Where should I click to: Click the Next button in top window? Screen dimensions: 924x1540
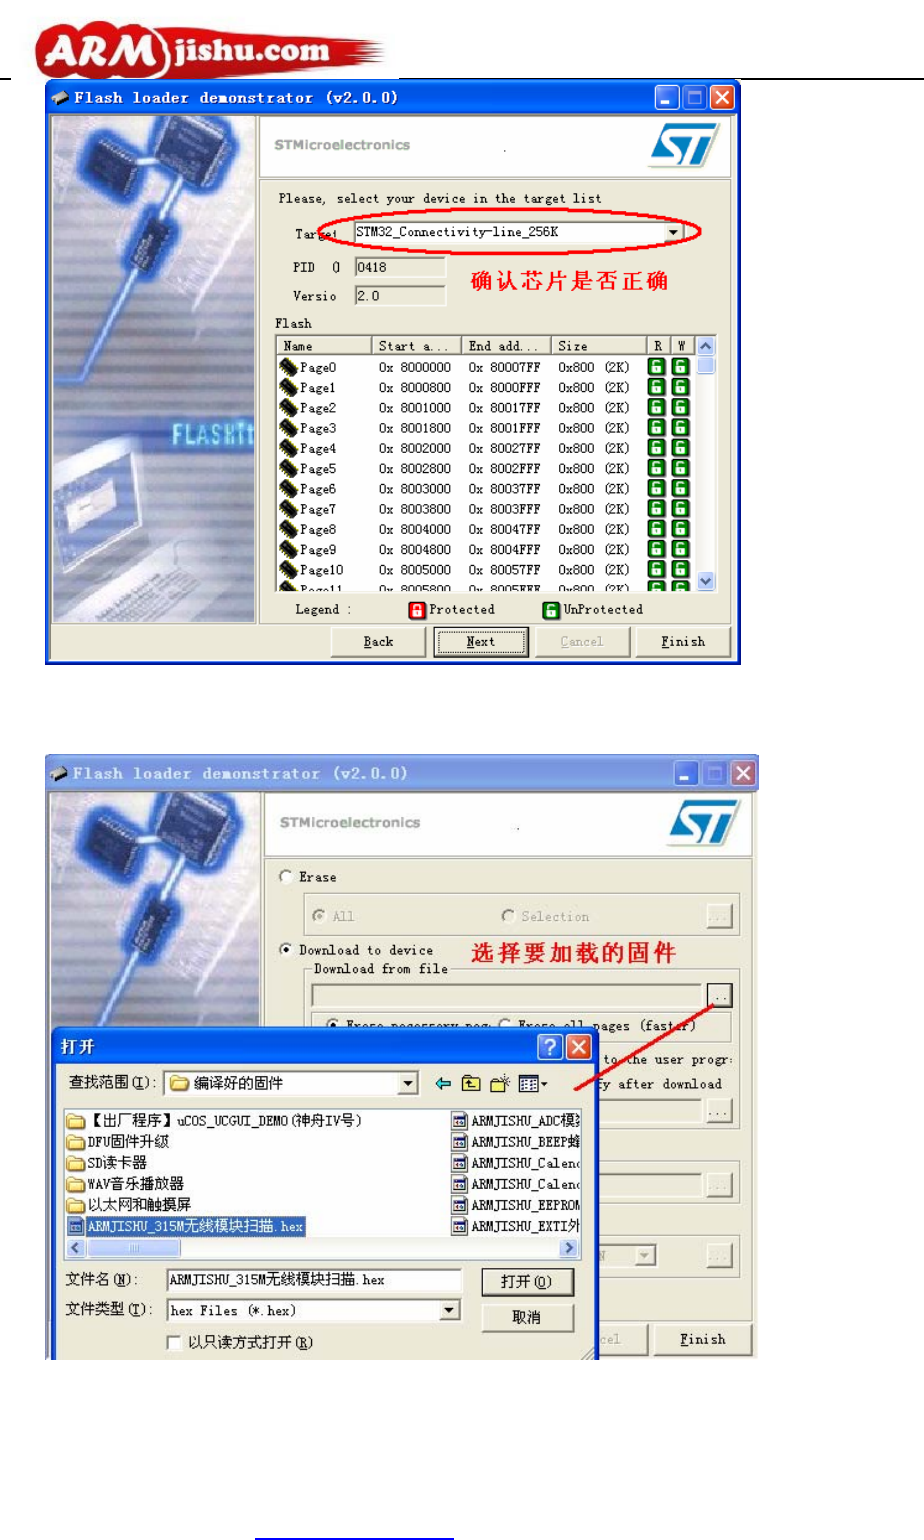coord(480,642)
